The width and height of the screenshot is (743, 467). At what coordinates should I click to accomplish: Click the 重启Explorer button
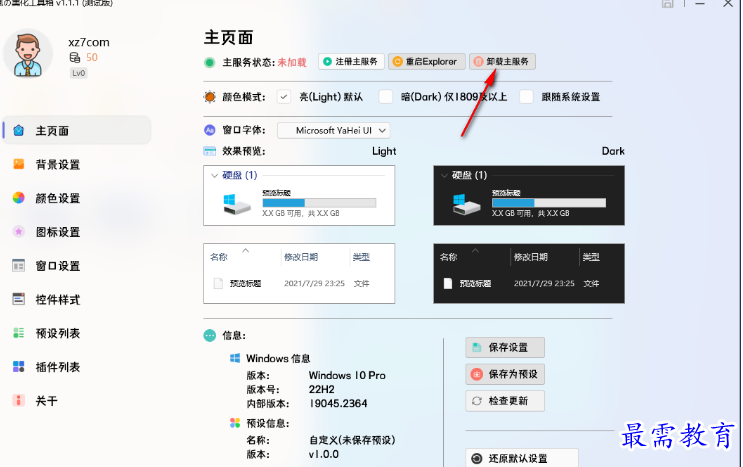(426, 62)
